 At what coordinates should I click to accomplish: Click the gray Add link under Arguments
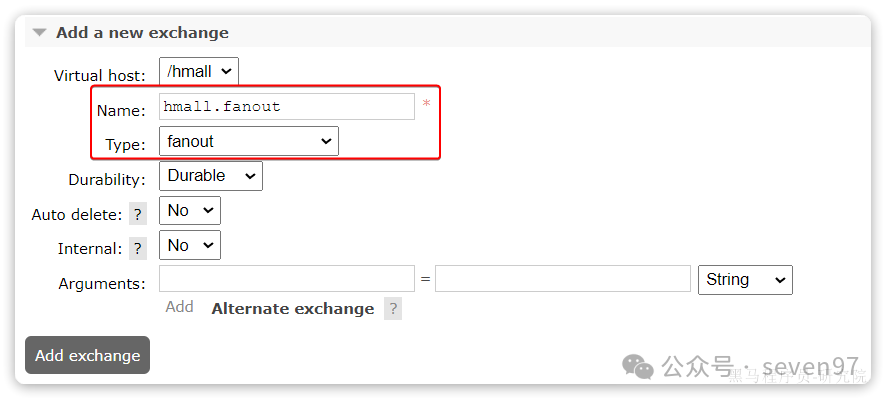tap(180, 307)
